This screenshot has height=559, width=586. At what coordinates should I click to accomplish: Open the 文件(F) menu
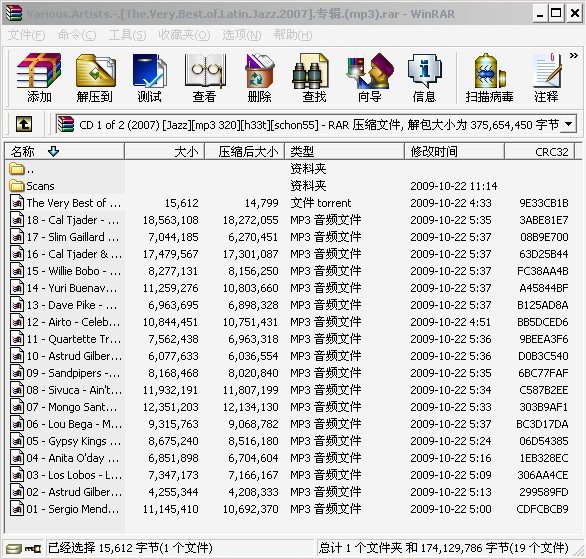27,35
